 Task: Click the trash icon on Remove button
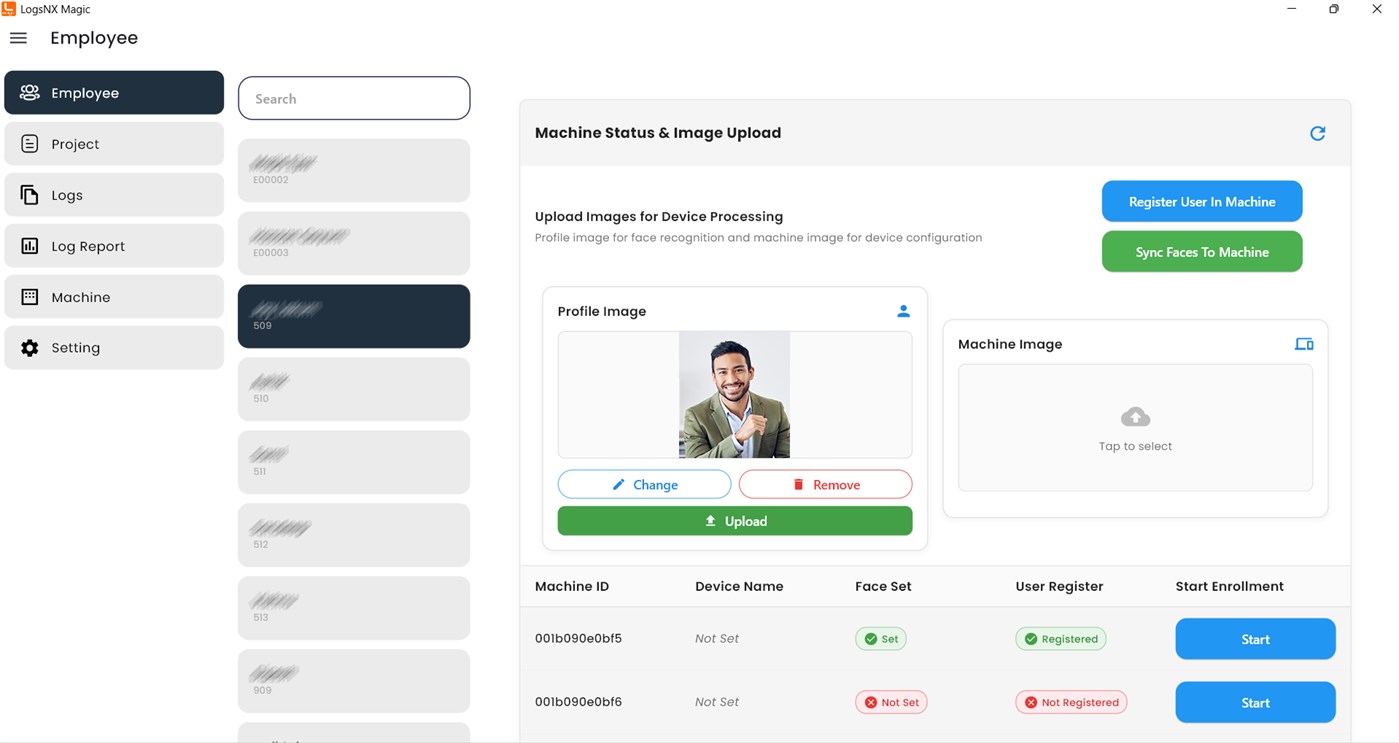click(798, 485)
